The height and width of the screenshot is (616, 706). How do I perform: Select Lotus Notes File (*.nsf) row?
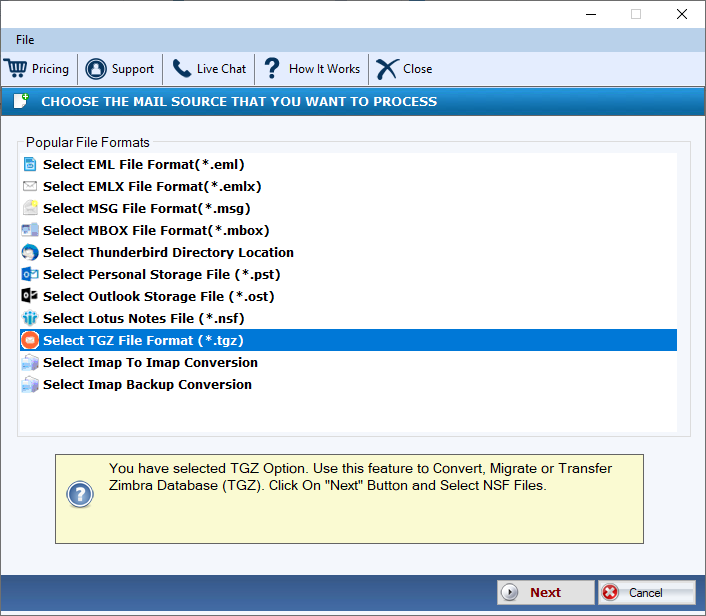click(348, 319)
